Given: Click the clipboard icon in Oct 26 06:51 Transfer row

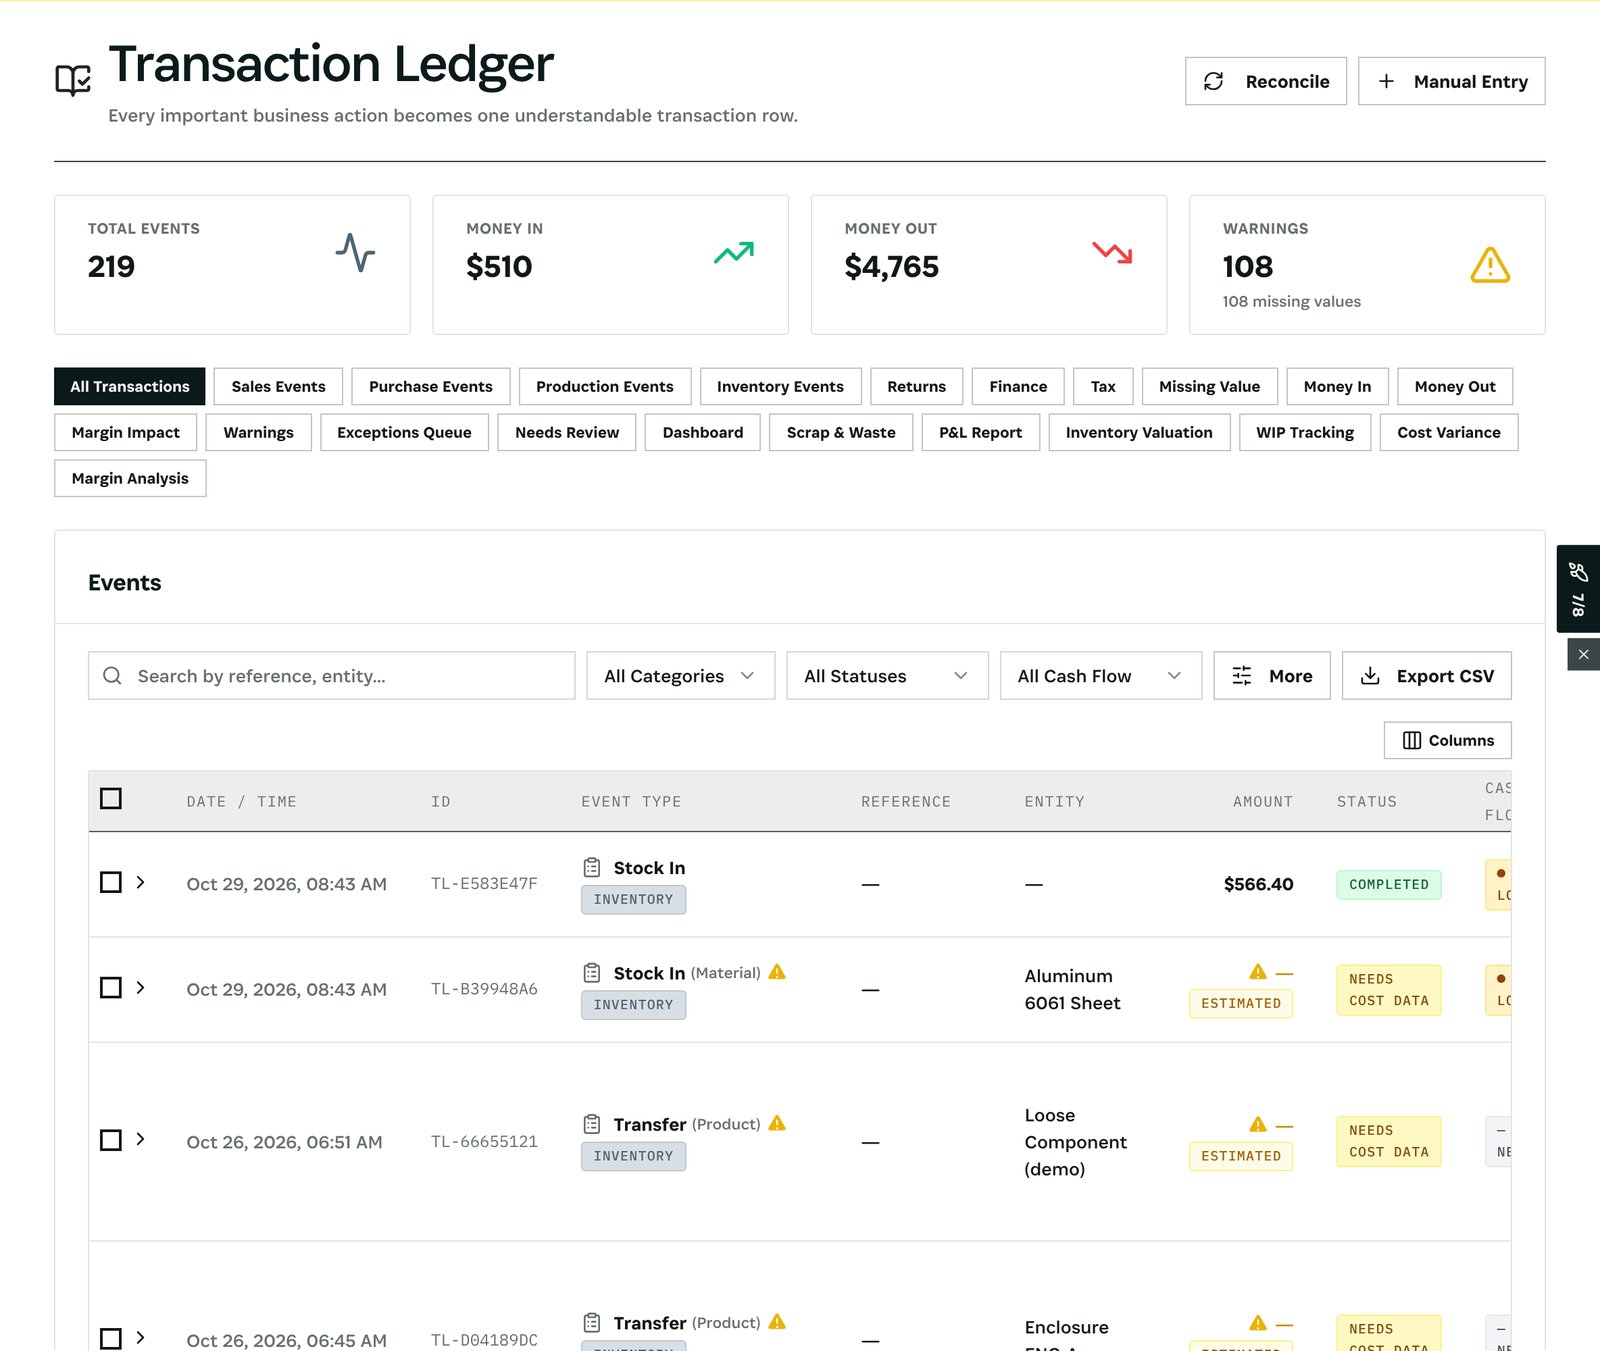Looking at the screenshot, I should 592,1124.
